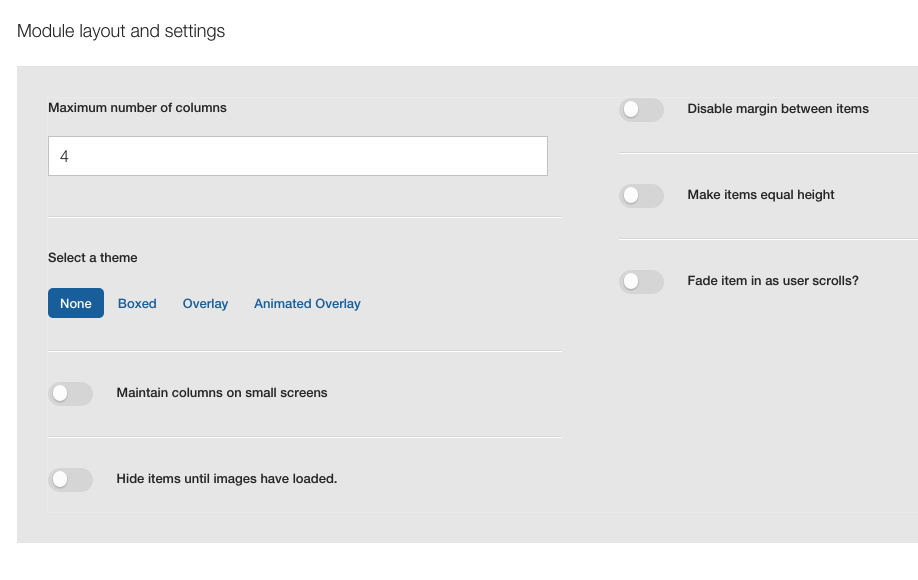
Task: Toggle the Maintain columns on small screens switch
Action: click(x=70, y=394)
